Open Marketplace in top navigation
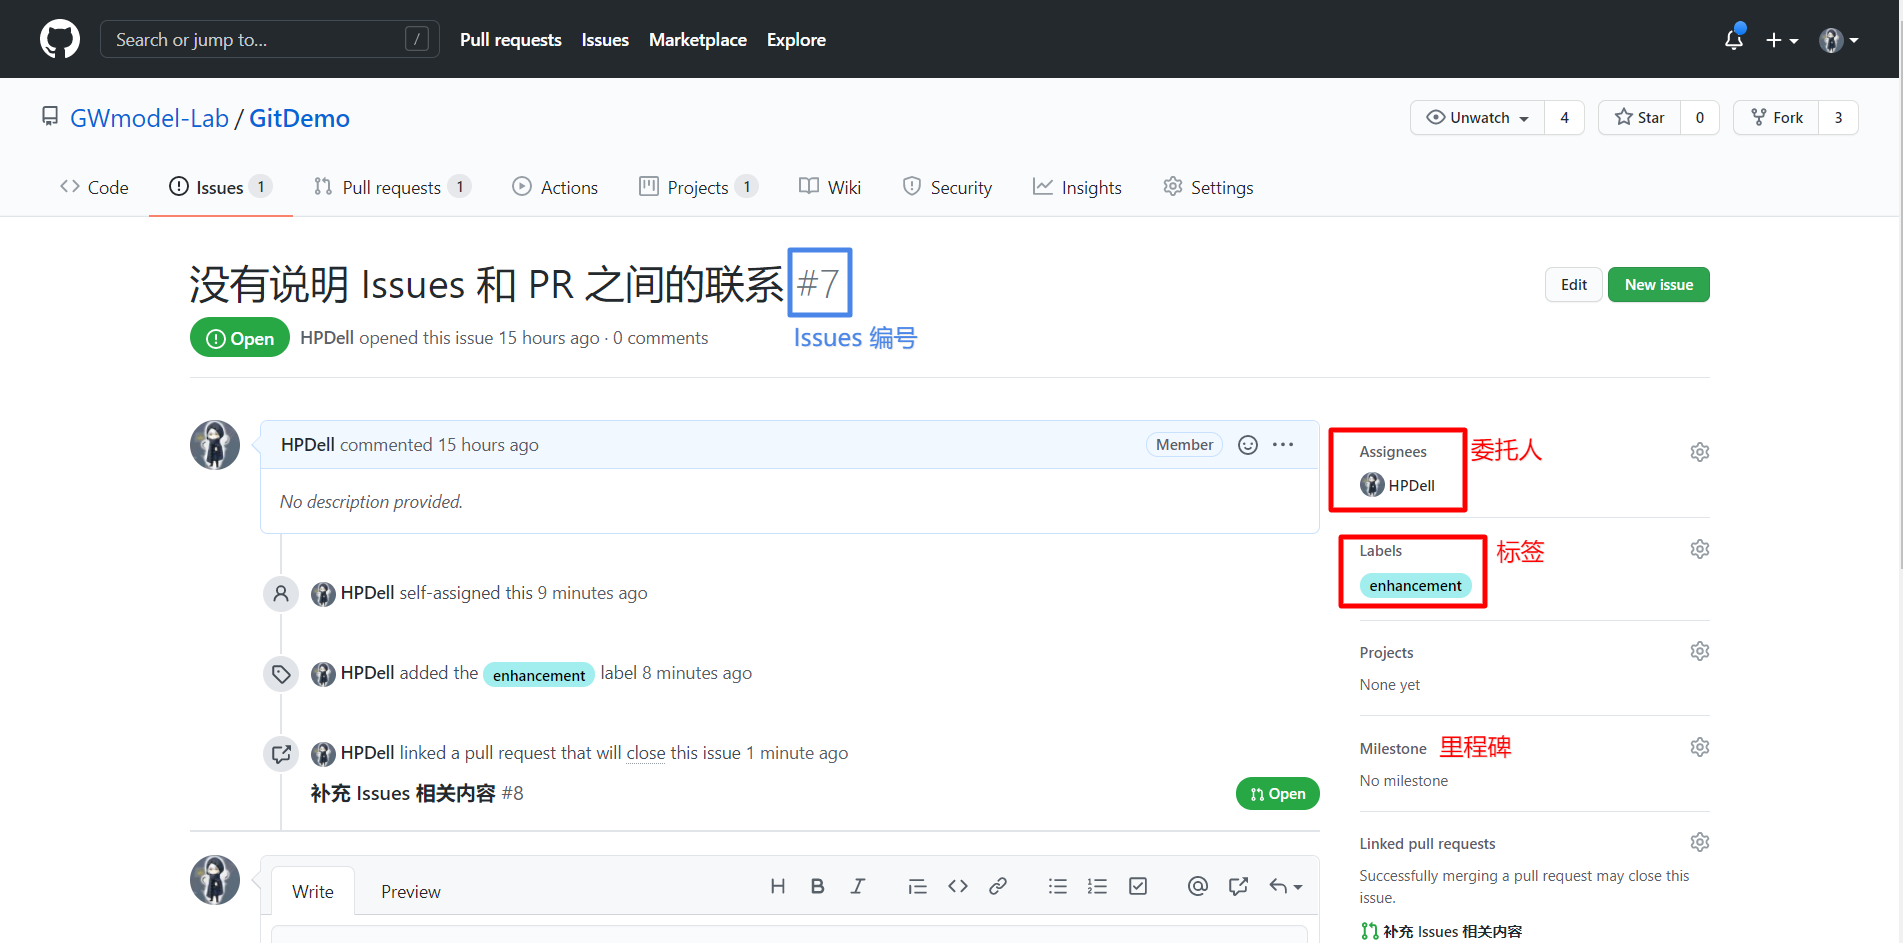1903x943 pixels. coord(698,40)
